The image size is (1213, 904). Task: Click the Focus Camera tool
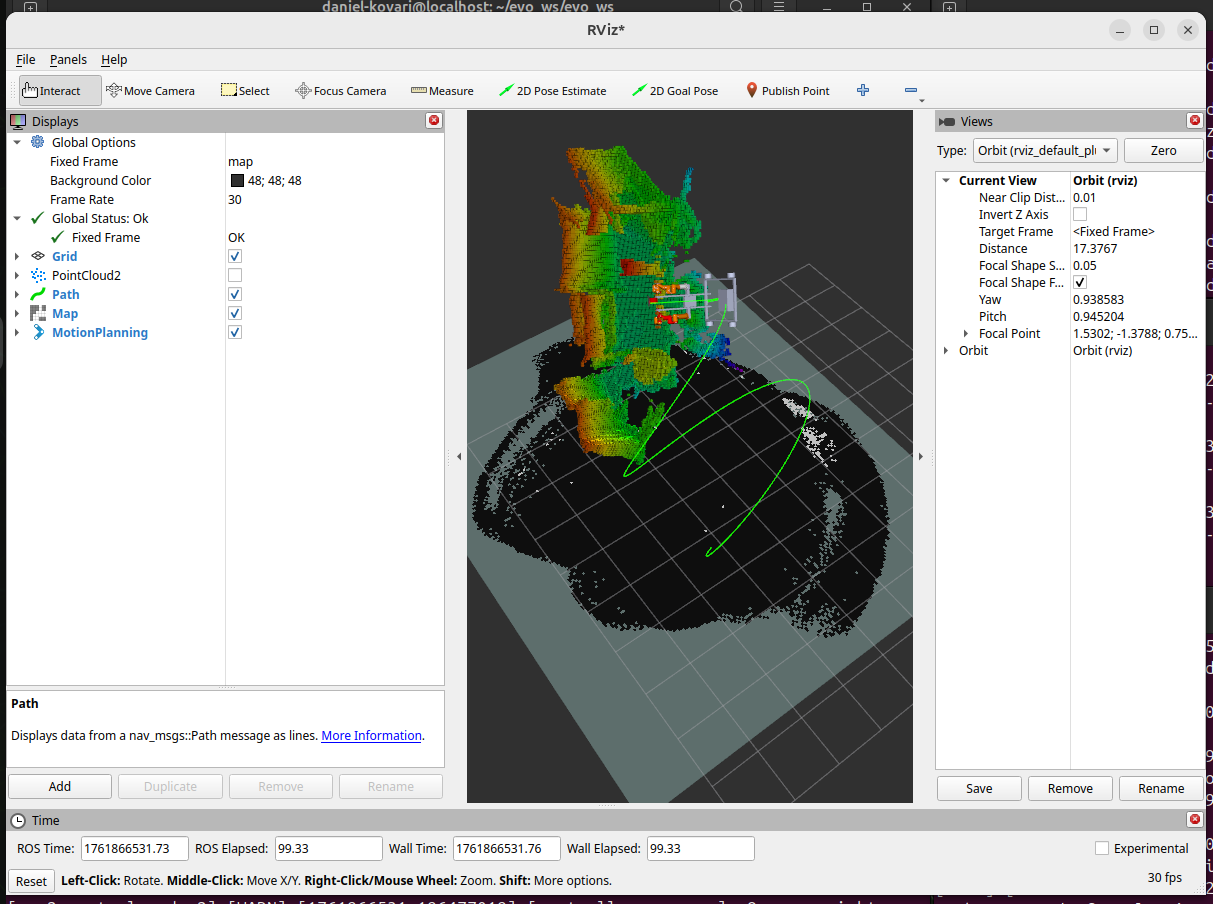pos(340,91)
